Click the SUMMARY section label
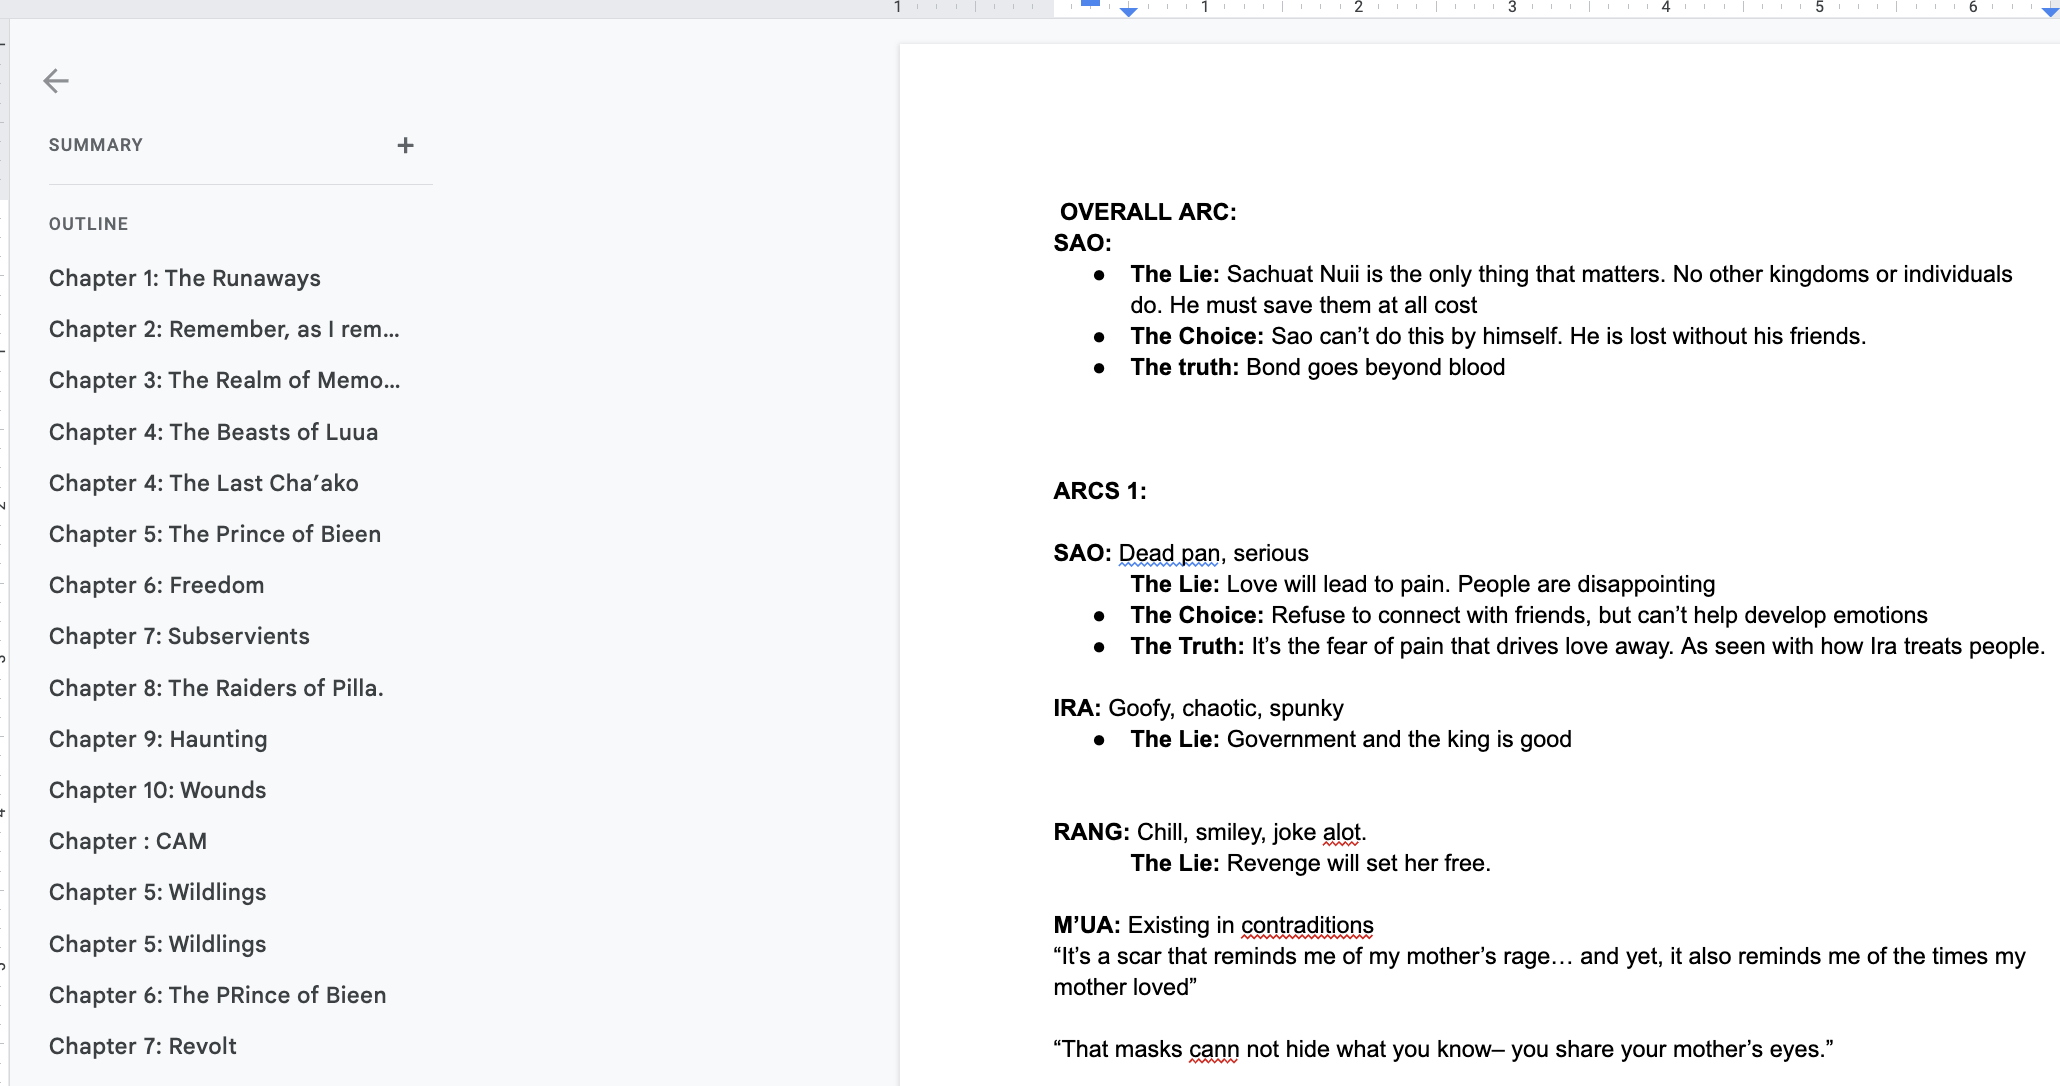The height and width of the screenshot is (1086, 2060). [96, 145]
